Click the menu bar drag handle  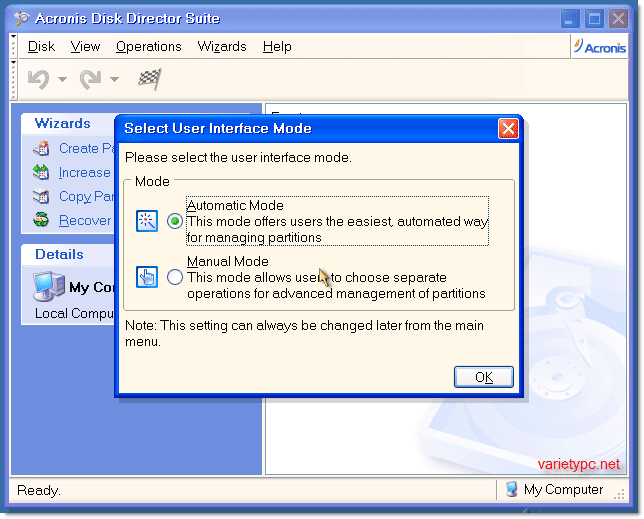pyautogui.click(x=14, y=46)
